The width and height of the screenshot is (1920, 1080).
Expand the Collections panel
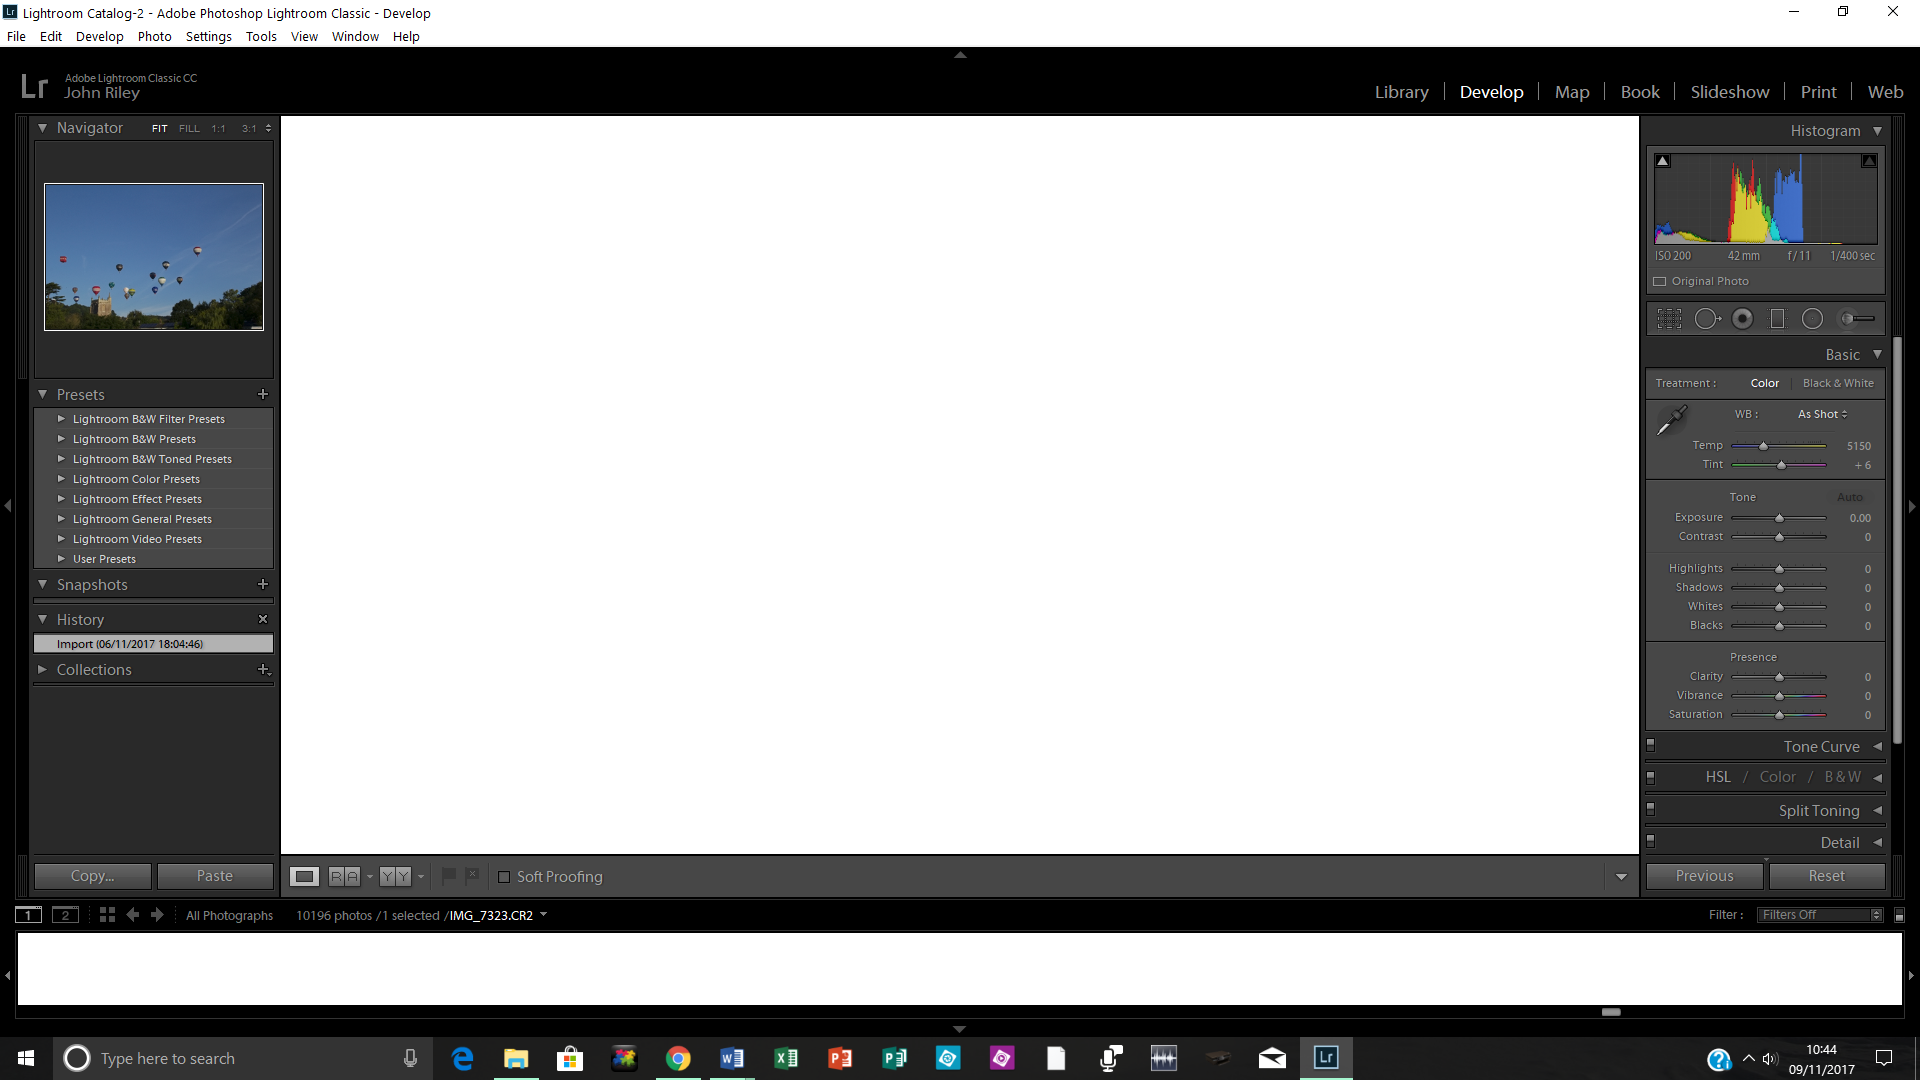(x=43, y=670)
